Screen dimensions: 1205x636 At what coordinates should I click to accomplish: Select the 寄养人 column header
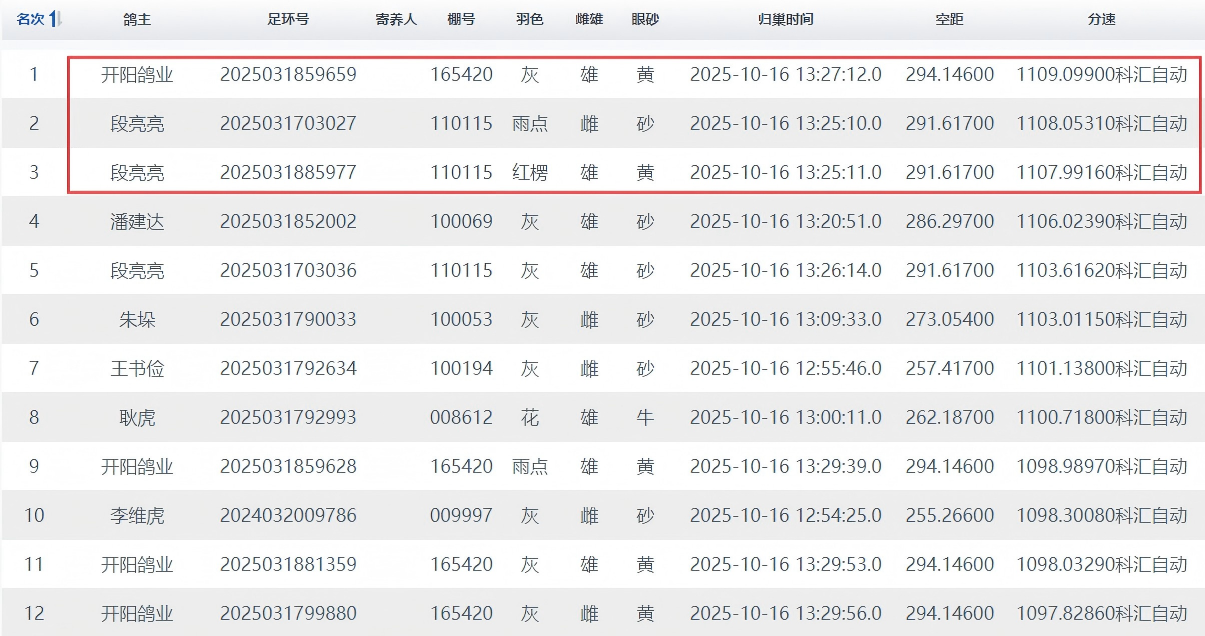396,19
